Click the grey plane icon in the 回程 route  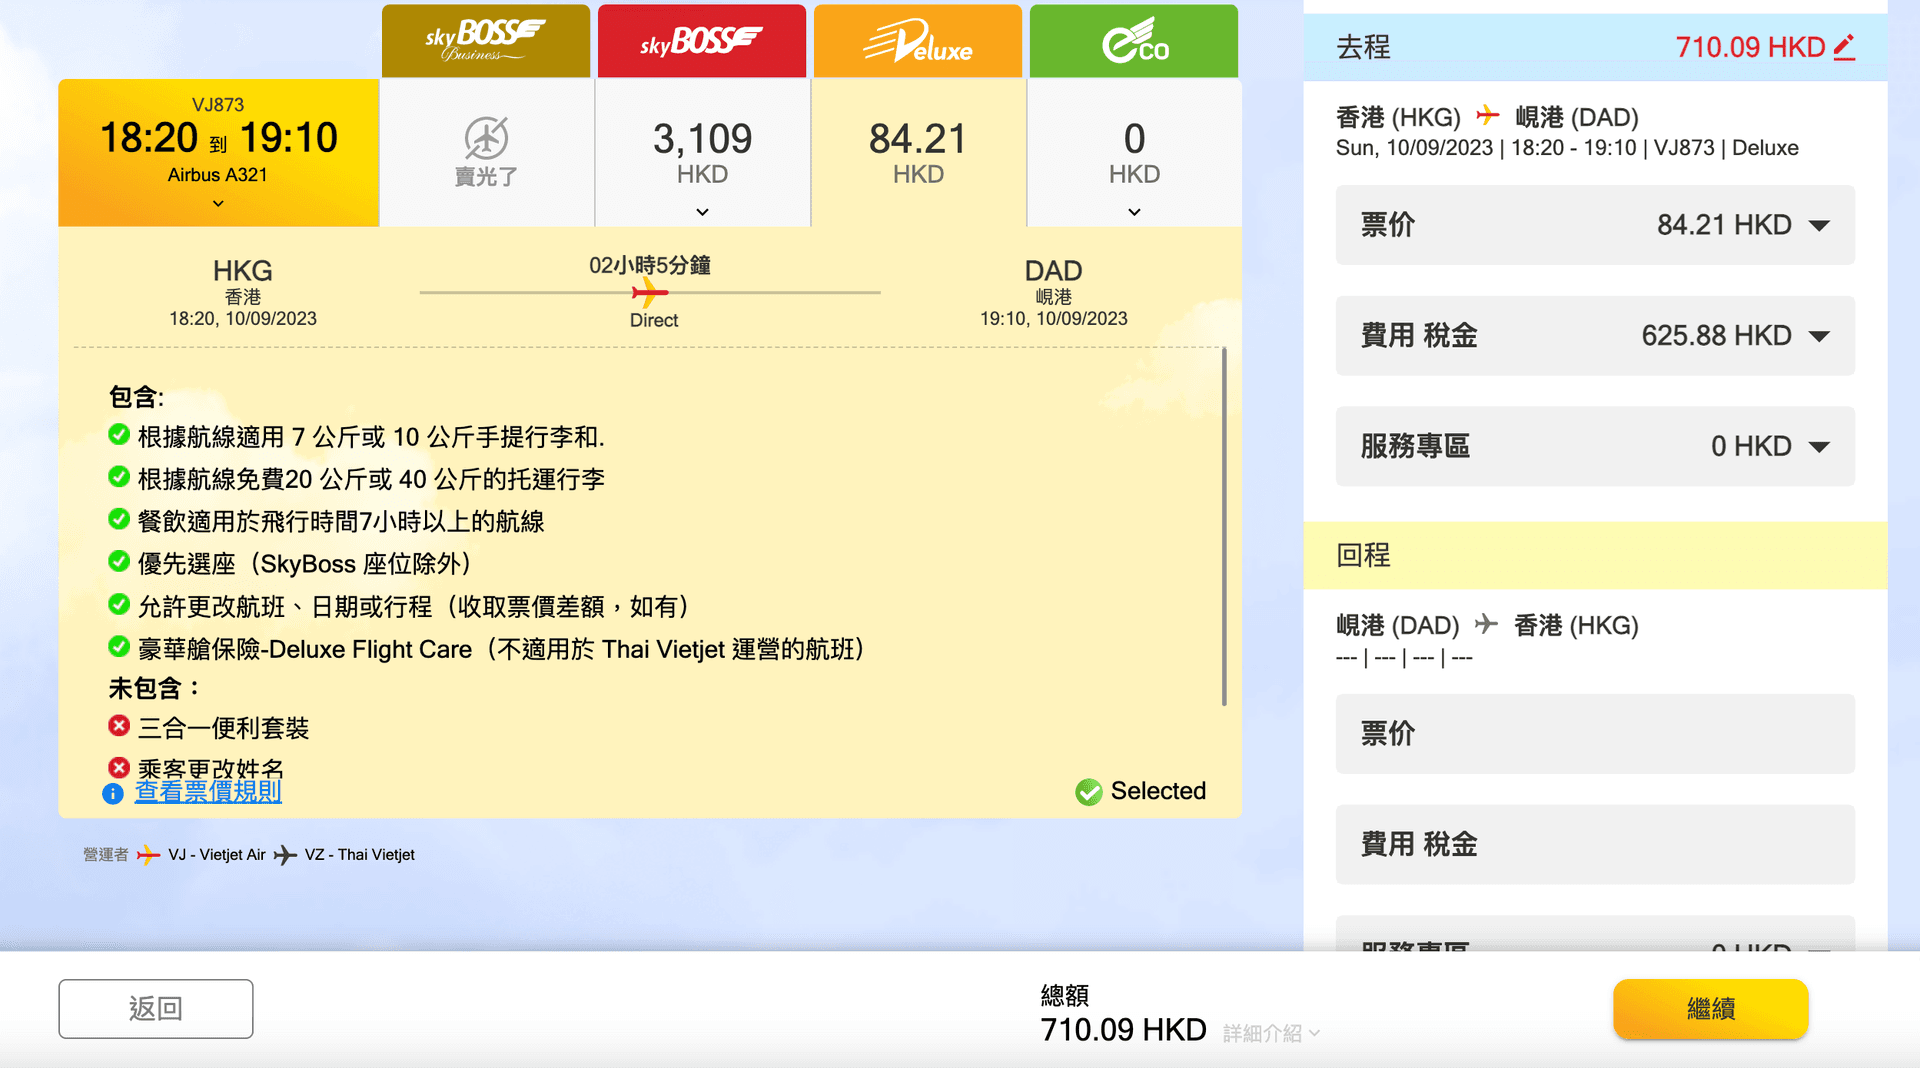point(1486,624)
